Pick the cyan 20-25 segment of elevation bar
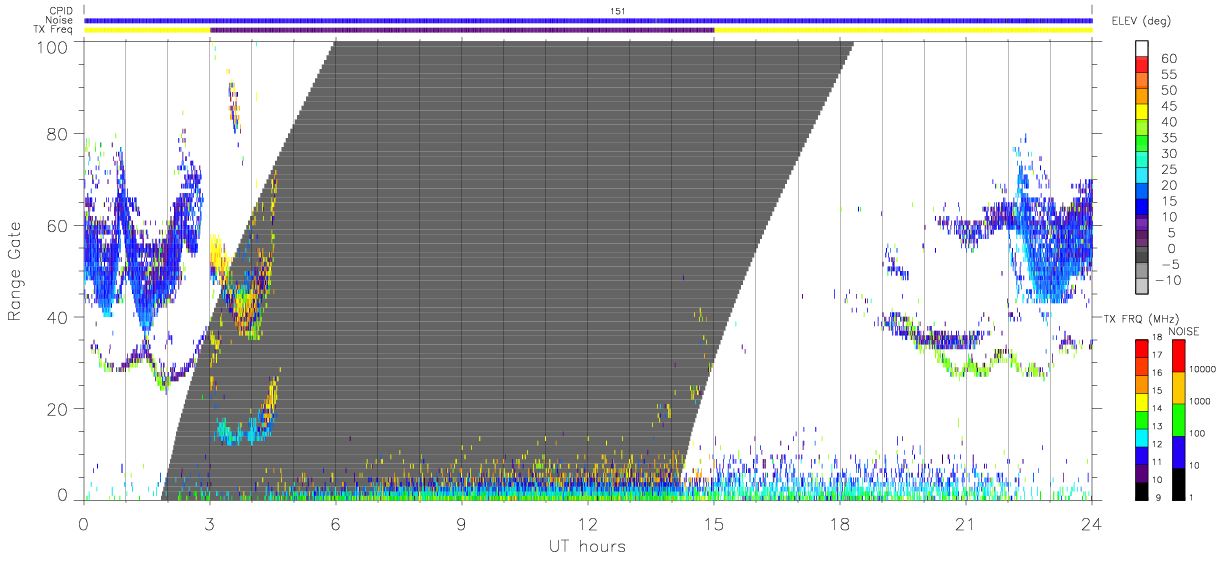 [1142, 177]
